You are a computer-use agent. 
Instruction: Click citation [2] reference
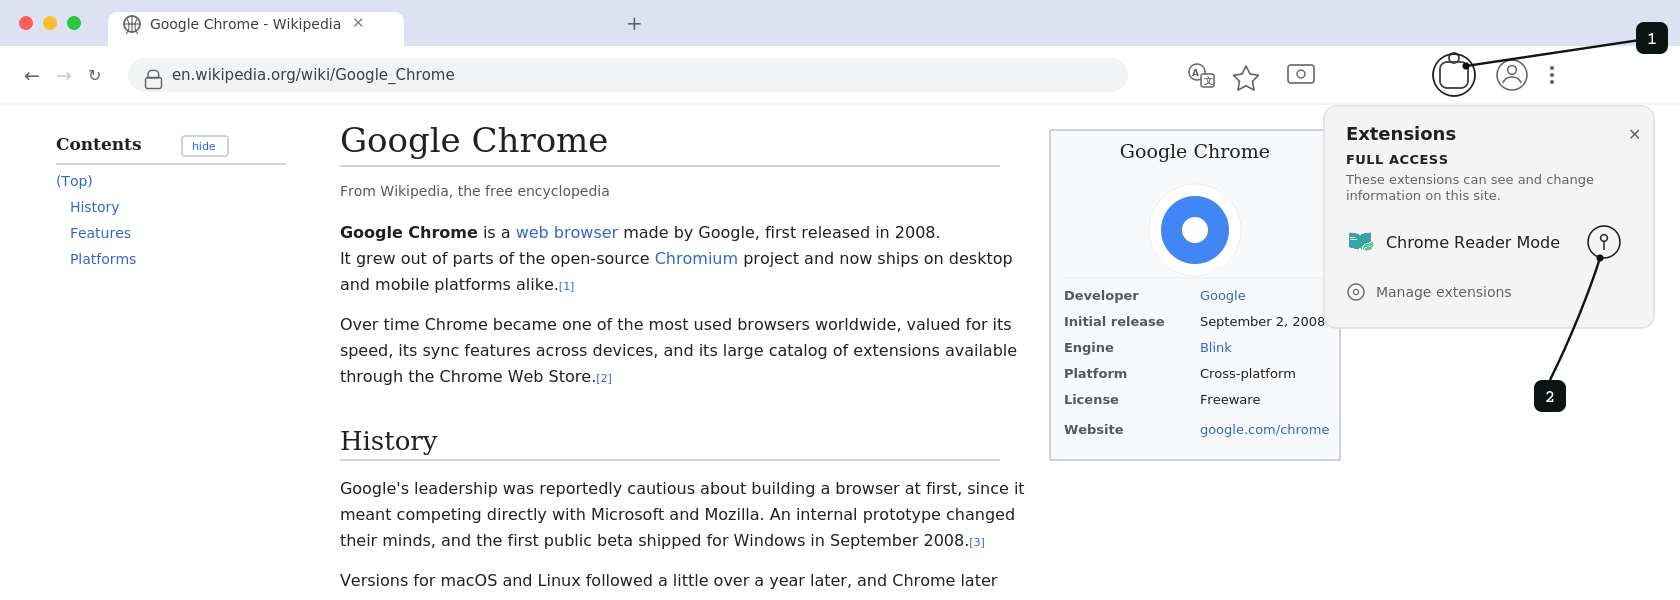pyautogui.click(x=604, y=378)
